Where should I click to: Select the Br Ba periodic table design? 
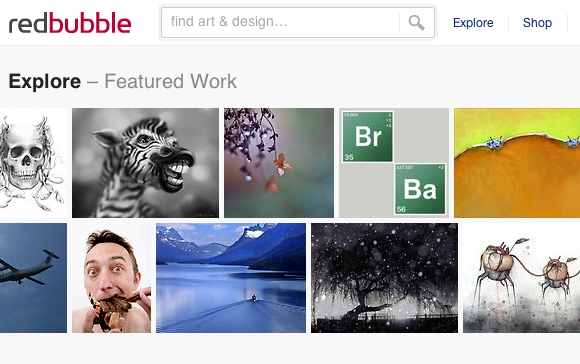coord(394,163)
